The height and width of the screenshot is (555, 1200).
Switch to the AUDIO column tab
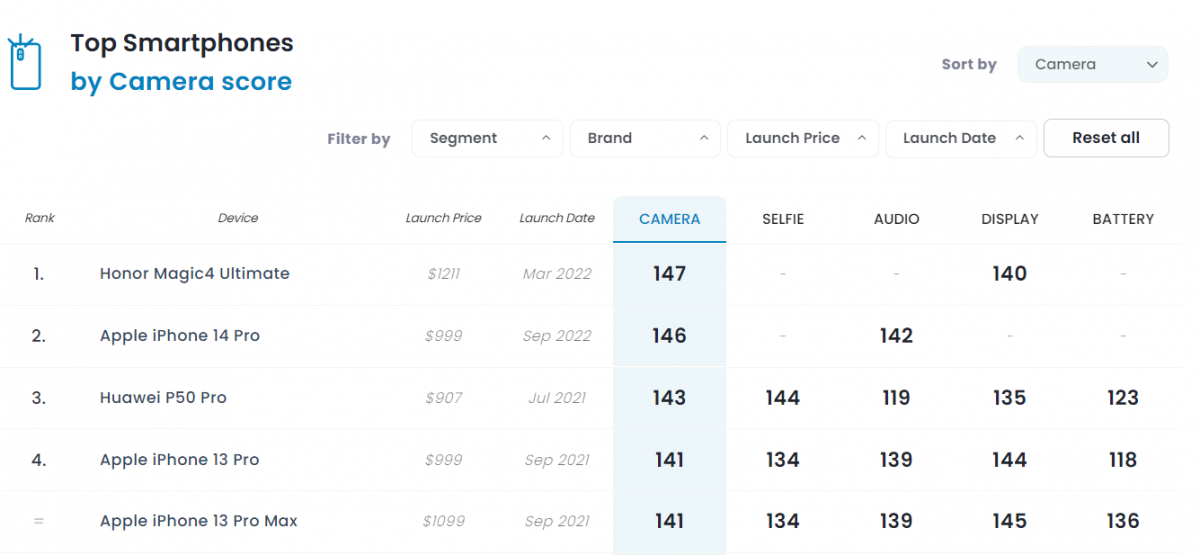coord(897,219)
